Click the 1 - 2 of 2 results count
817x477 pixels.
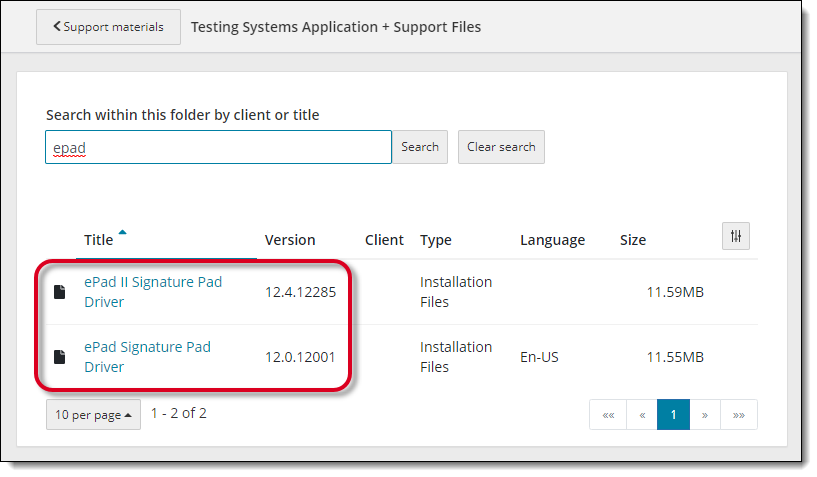[179, 413]
